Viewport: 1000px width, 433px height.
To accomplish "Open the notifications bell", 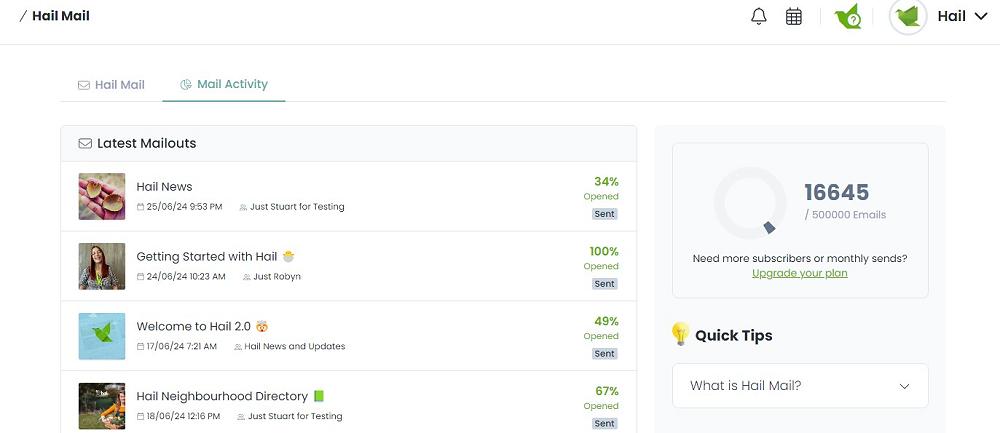I will tap(759, 17).
